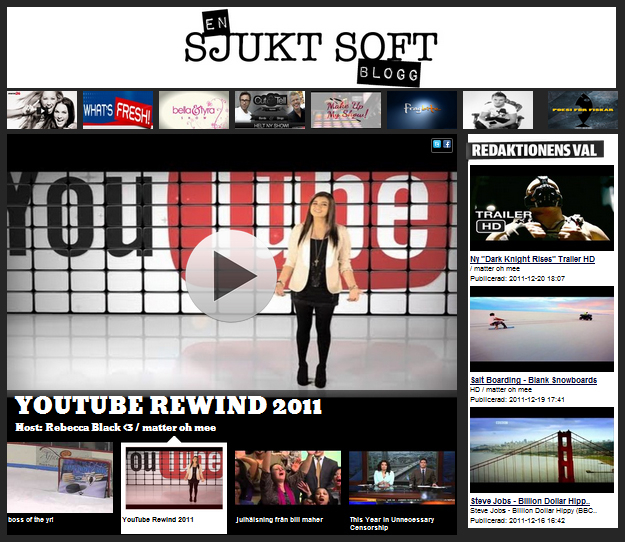Open the Golden Gate bridge Steve Jobs thumbnail

click(542, 450)
